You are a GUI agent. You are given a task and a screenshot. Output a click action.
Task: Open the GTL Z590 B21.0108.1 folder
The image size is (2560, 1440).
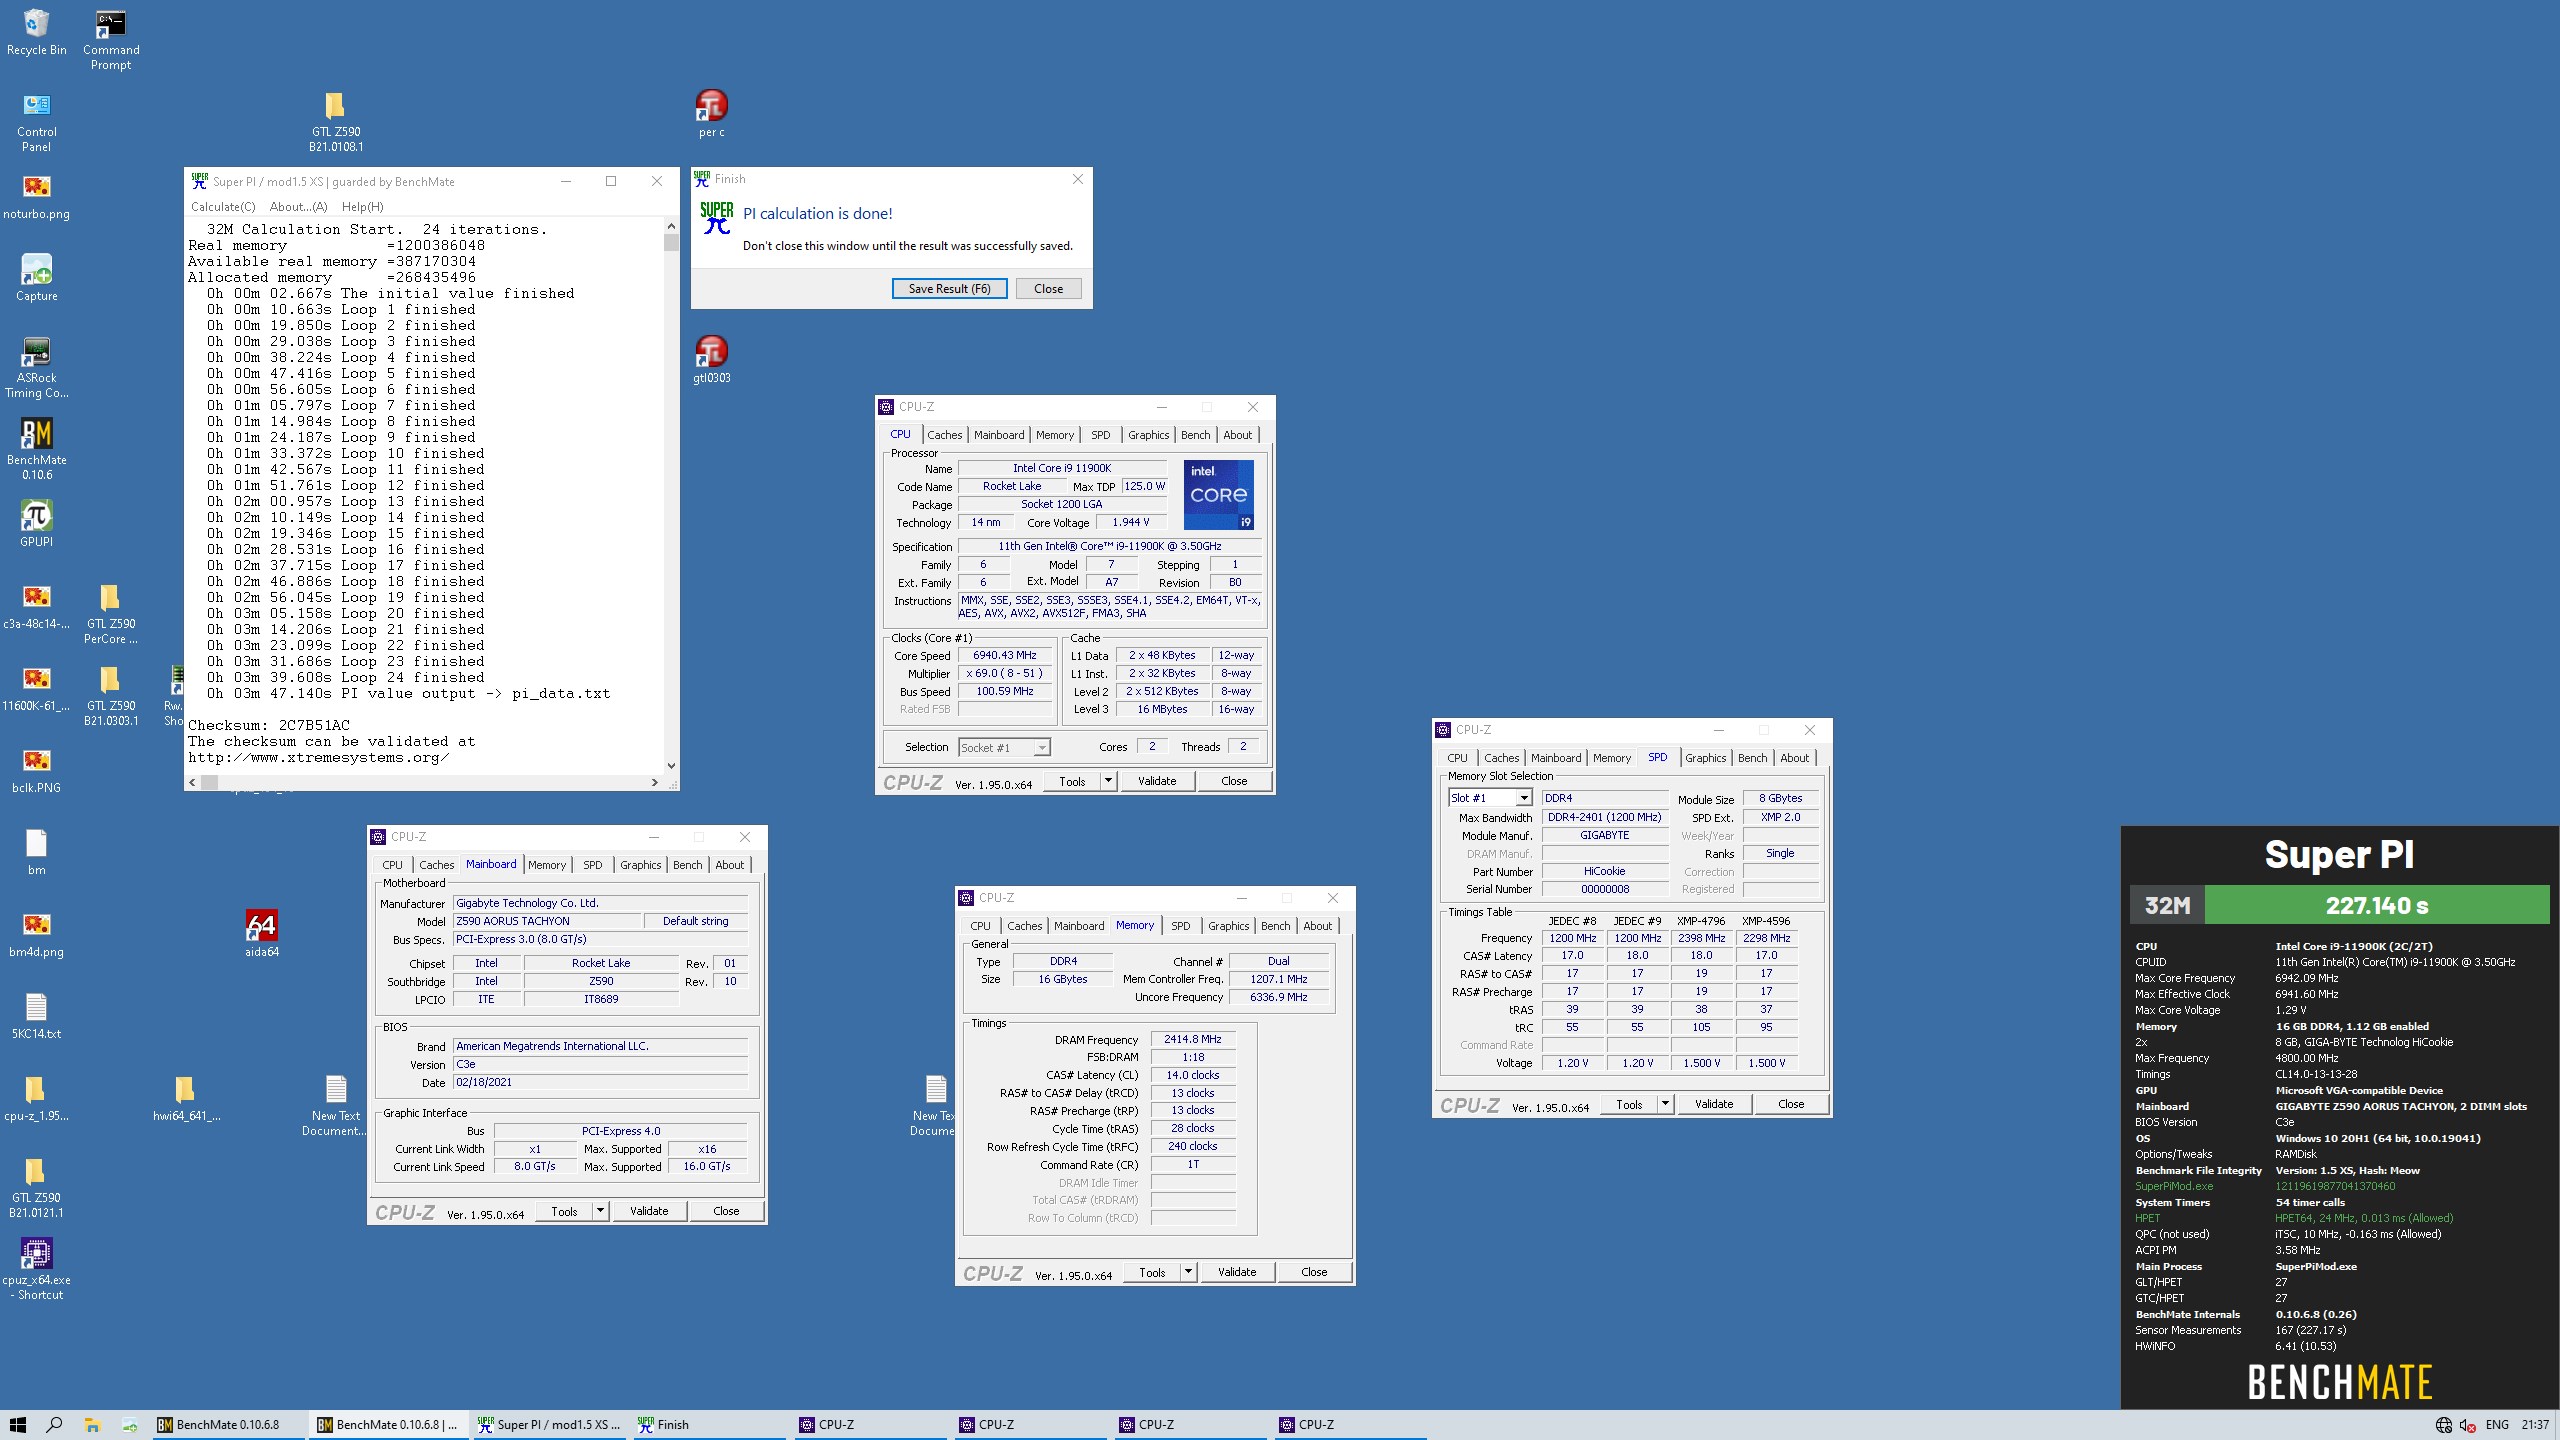[x=335, y=122]
